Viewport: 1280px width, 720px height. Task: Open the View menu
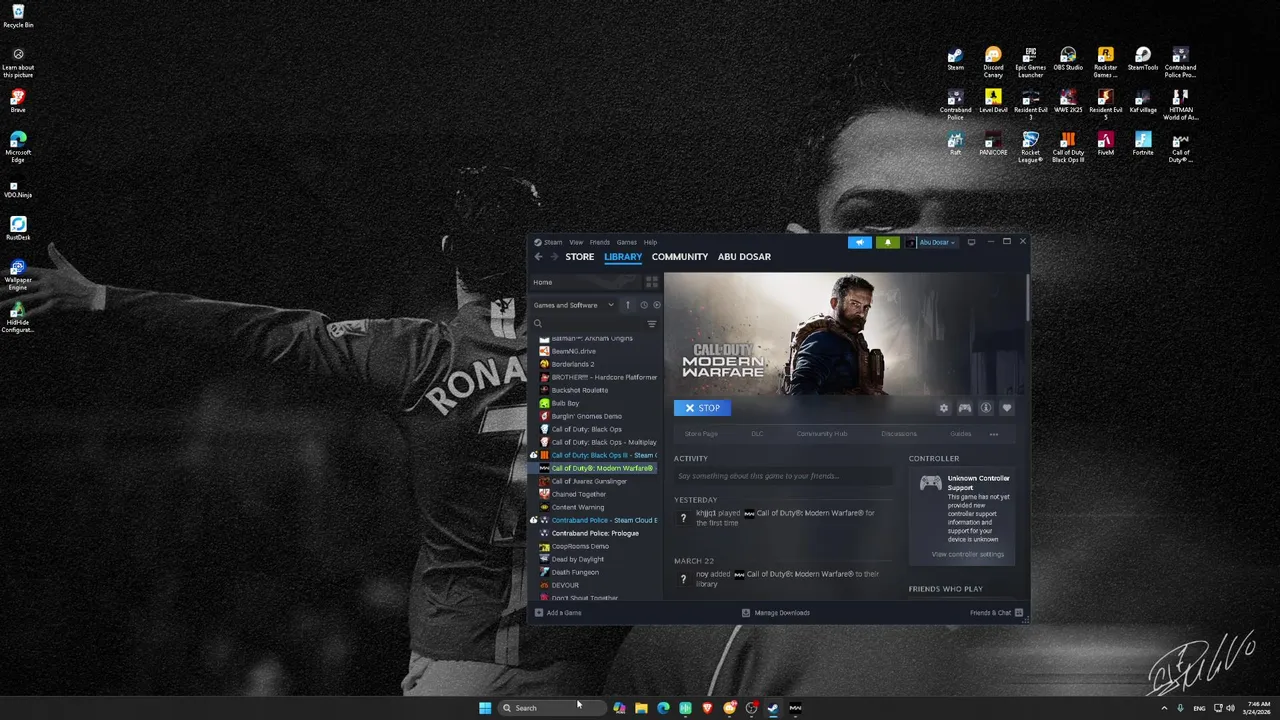coord(576,242)
